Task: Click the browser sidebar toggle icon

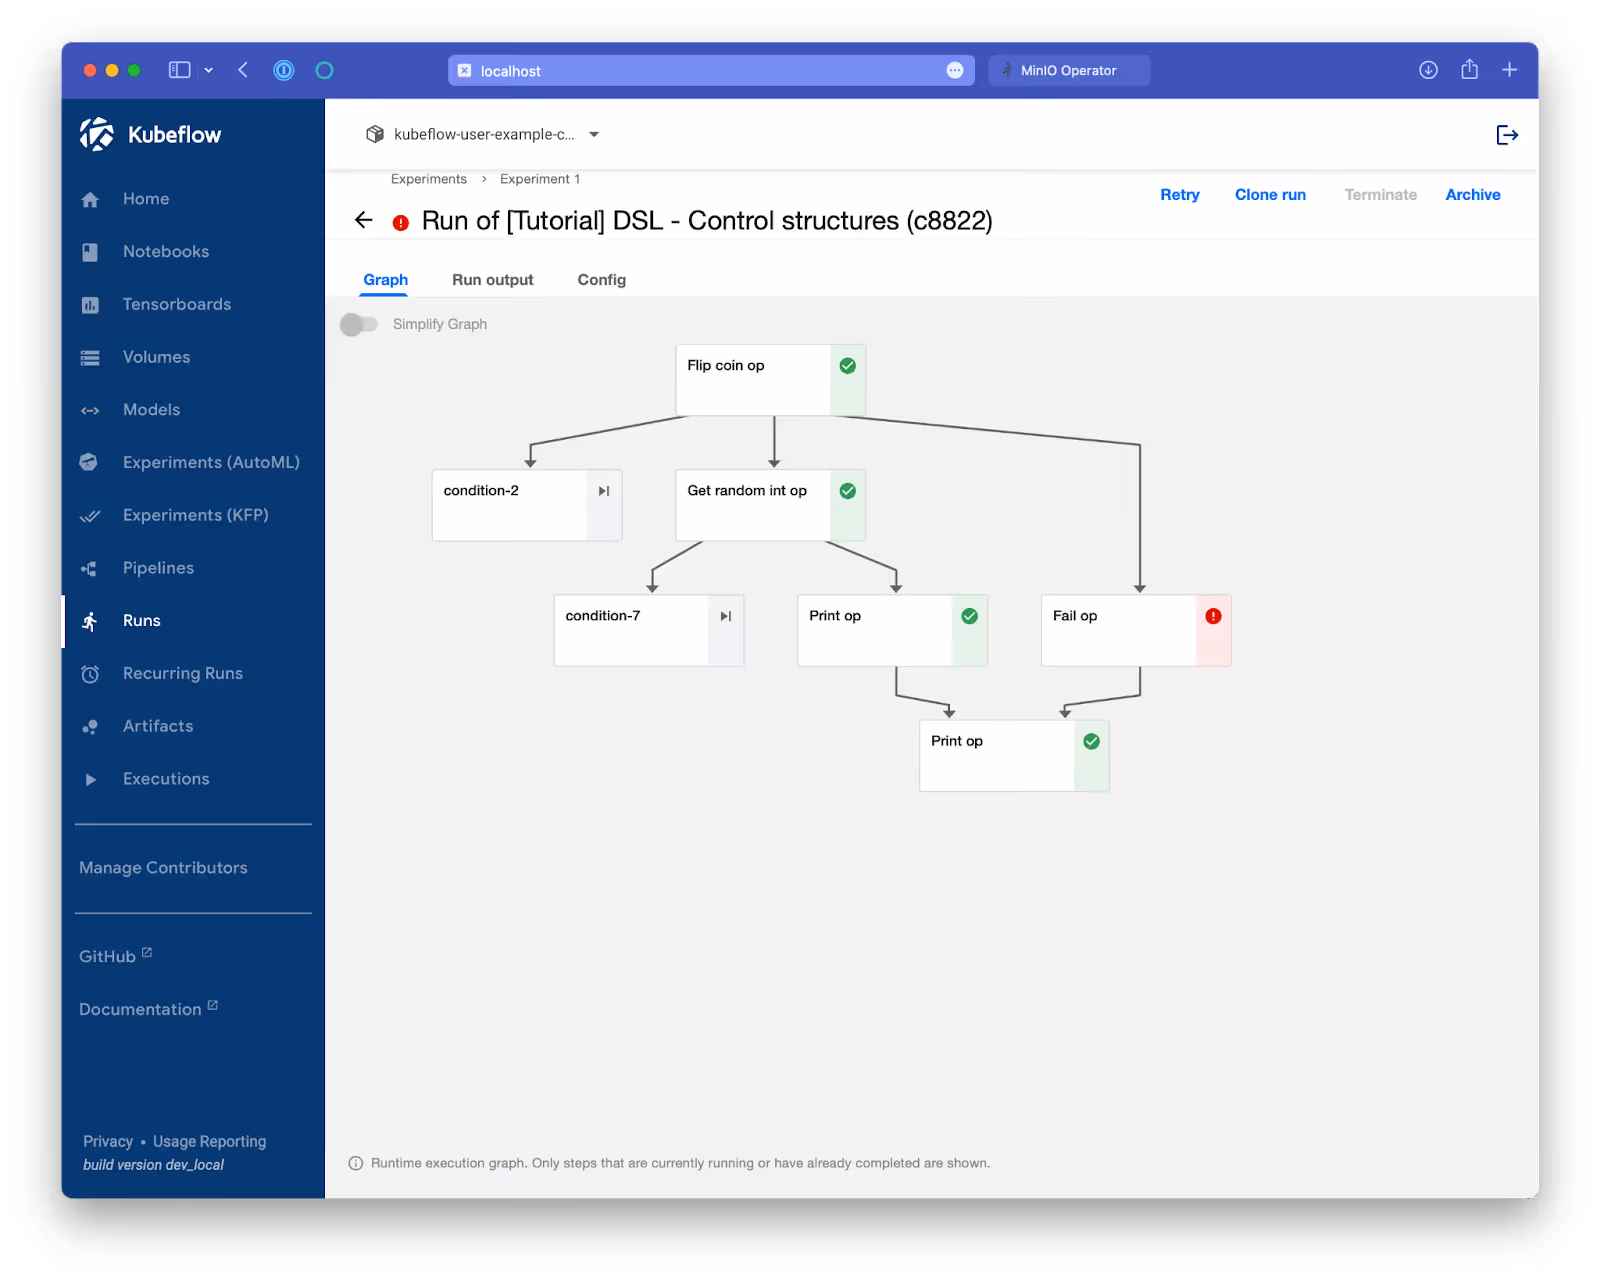Action: pos(180,70)
